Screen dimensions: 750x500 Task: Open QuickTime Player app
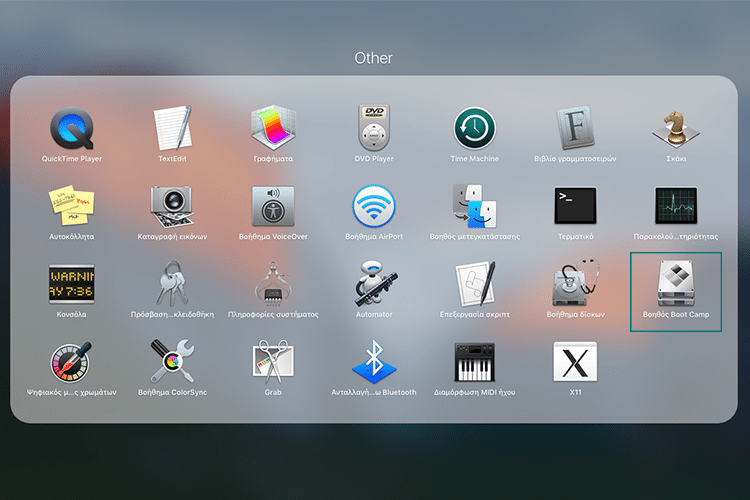point(72,128)
